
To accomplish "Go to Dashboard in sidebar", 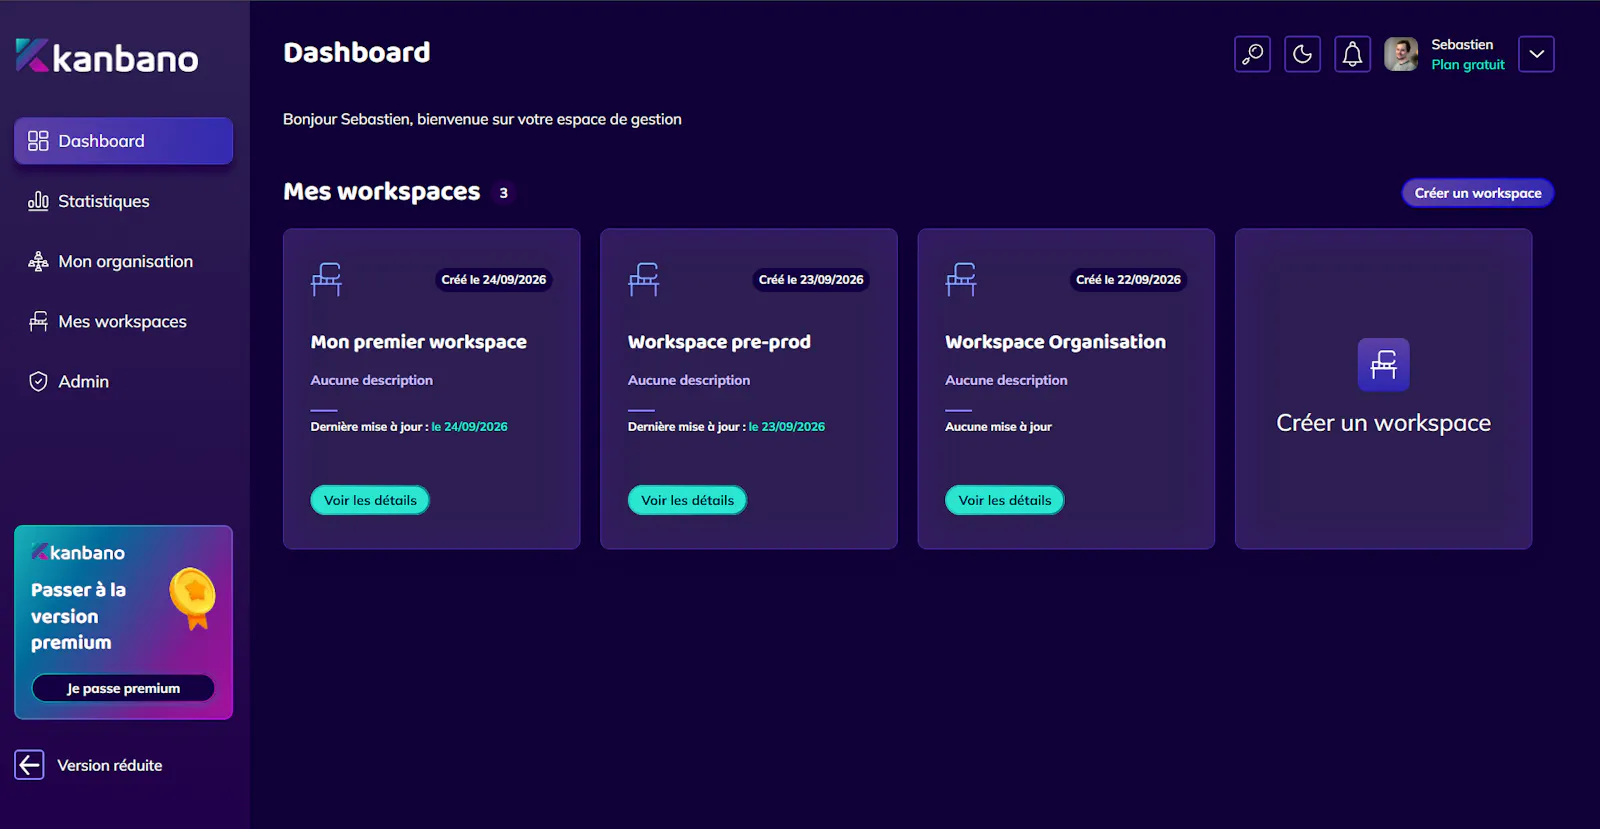I will [123, 141].
